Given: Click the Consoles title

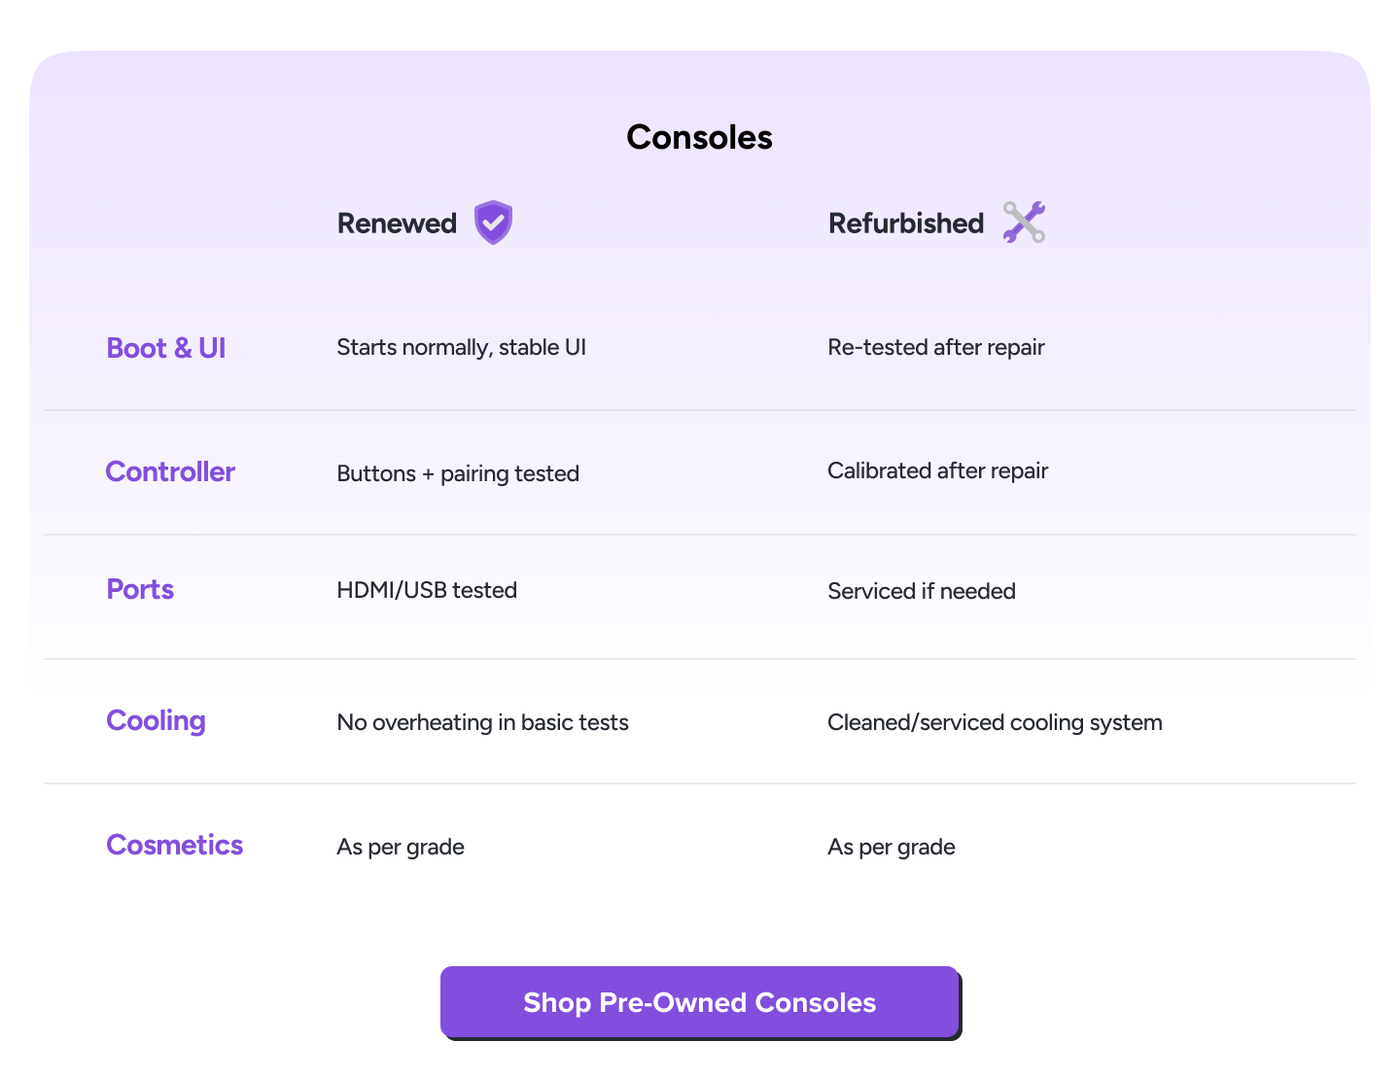Looking at the screenshot, I should click(699, 137).
